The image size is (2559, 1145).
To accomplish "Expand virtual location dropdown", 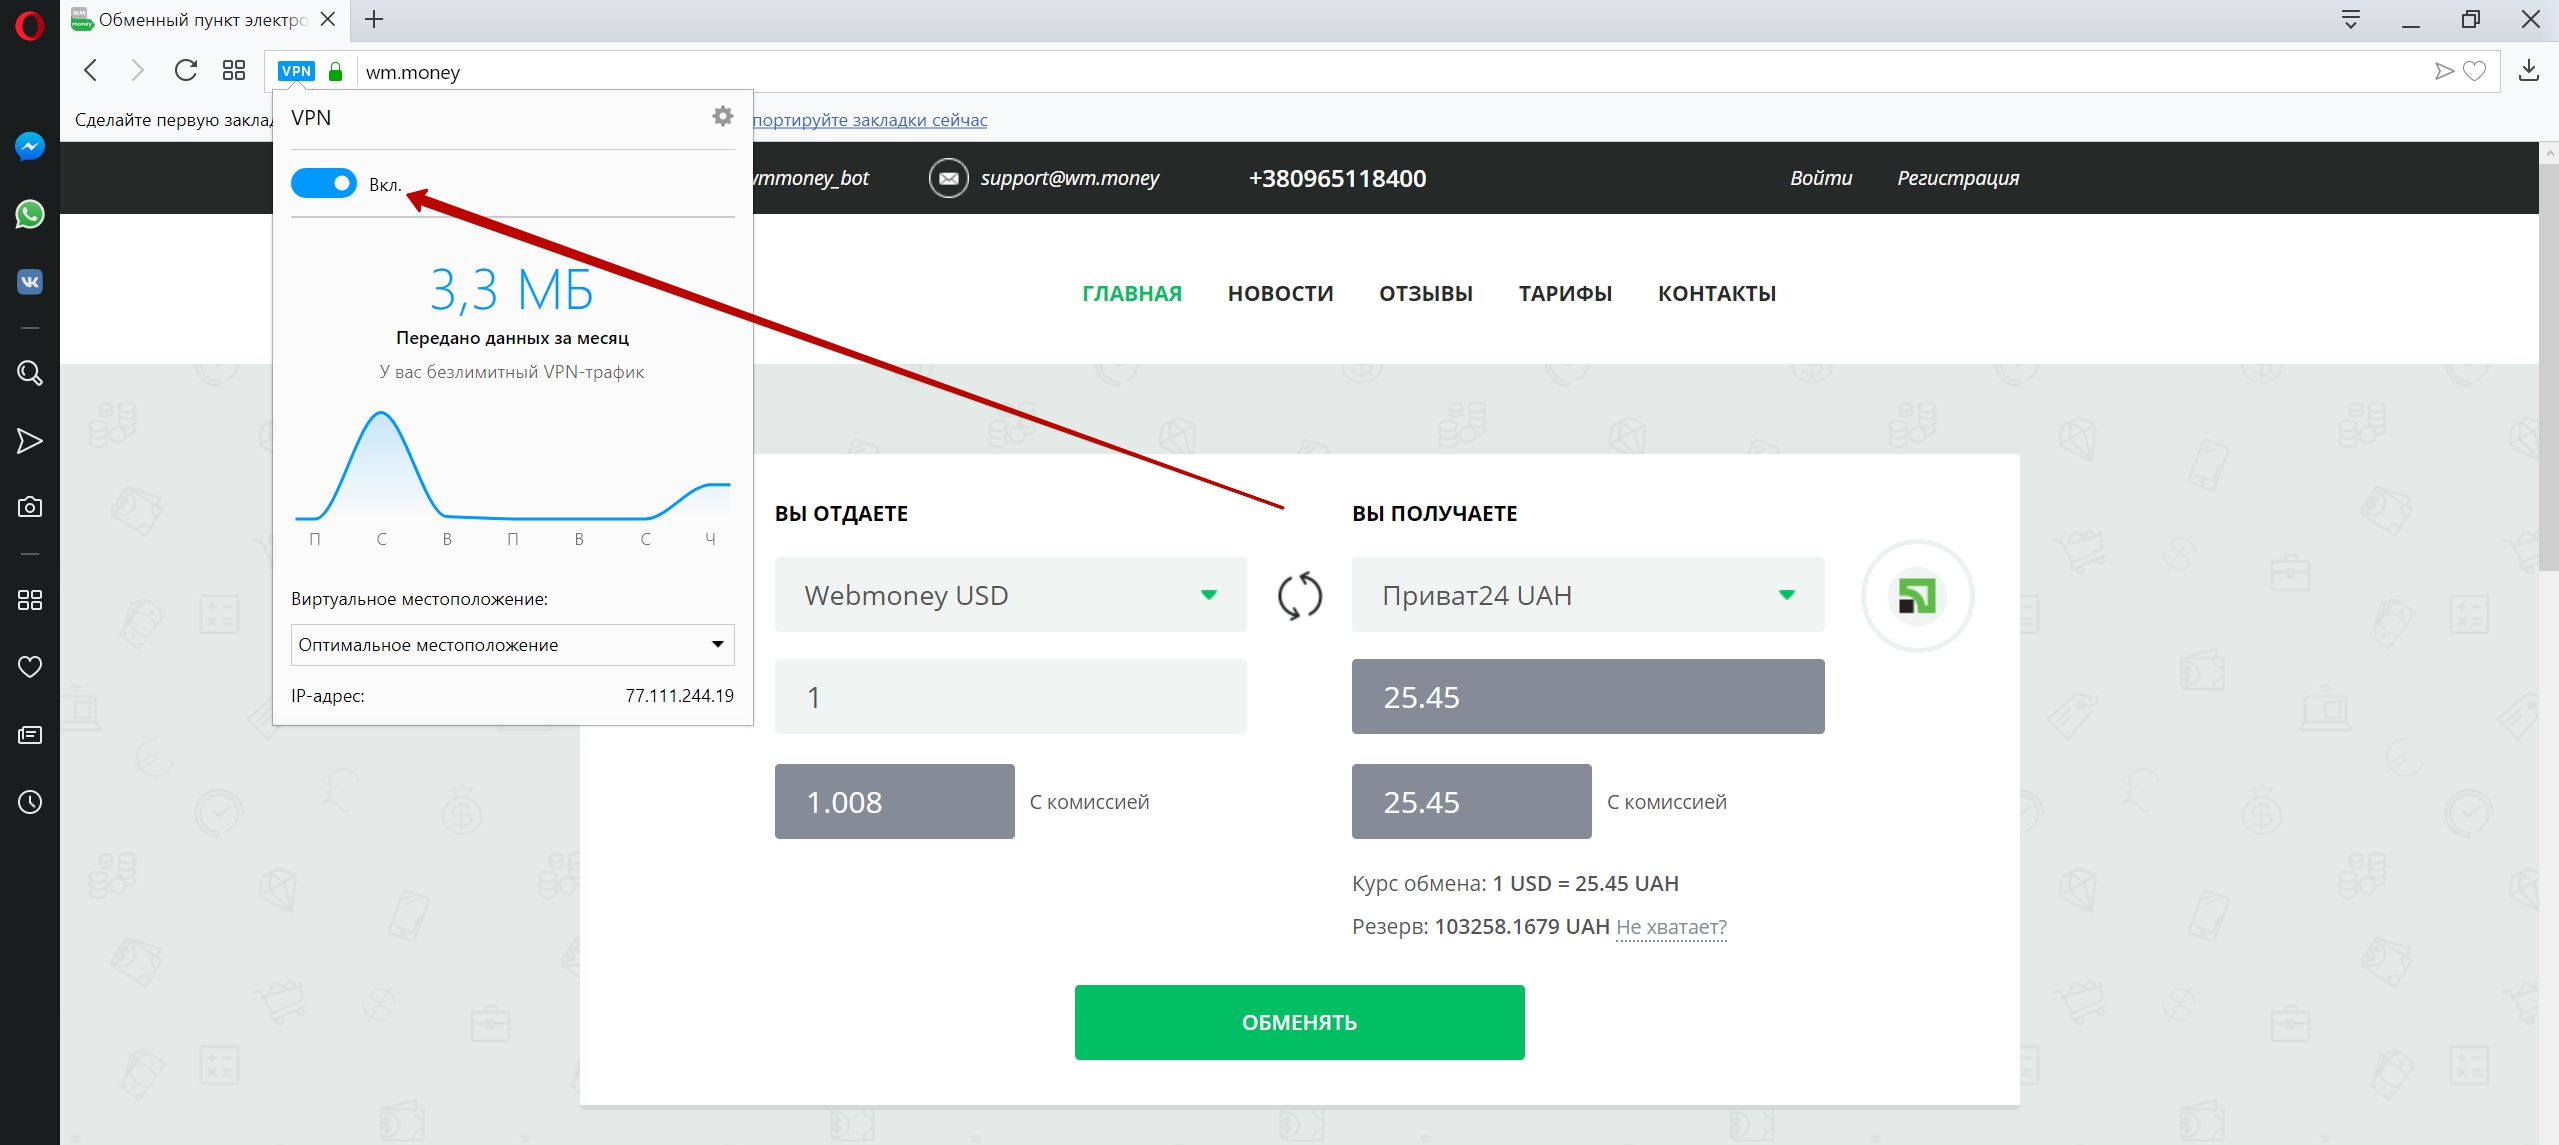I will click(x=512, y=645).
